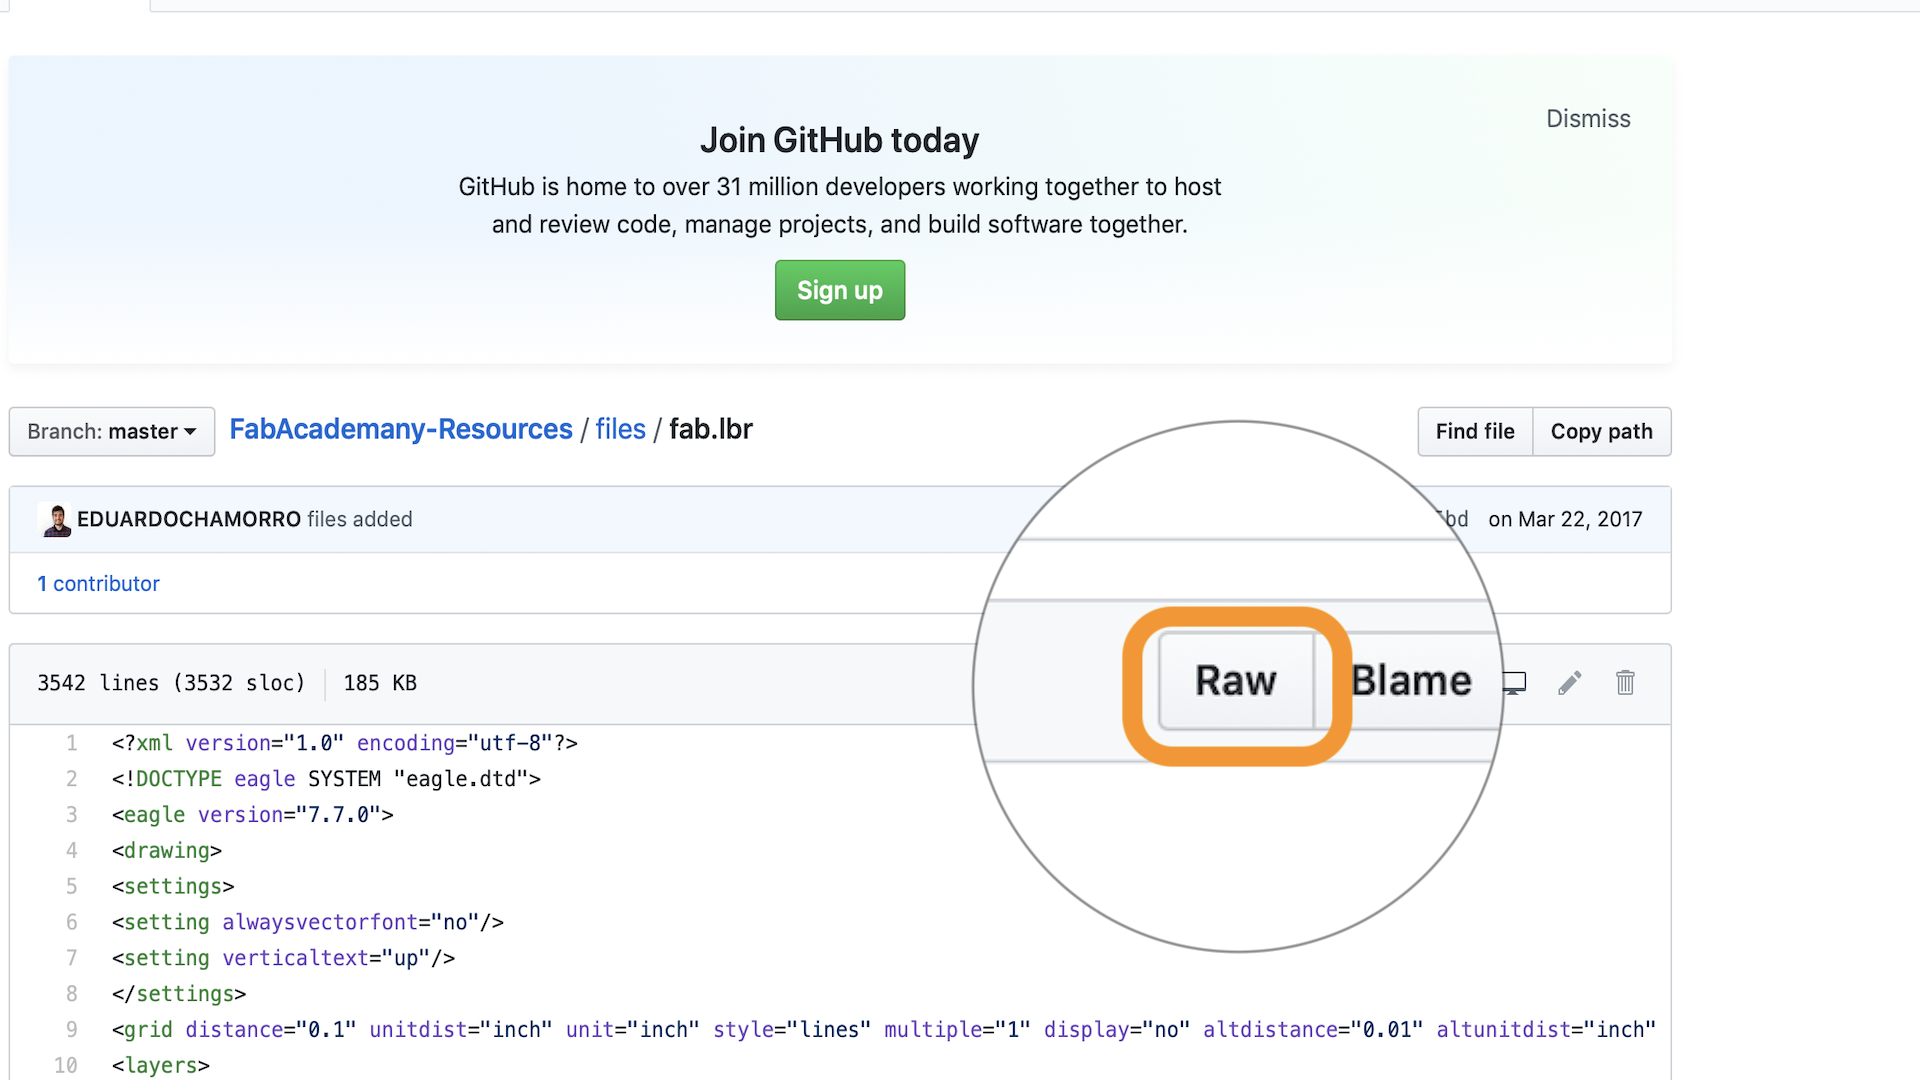Open the FabAcademany-Resources repository link
The width and height of the screenshot is (1920, 1080).
coord(401,430)
